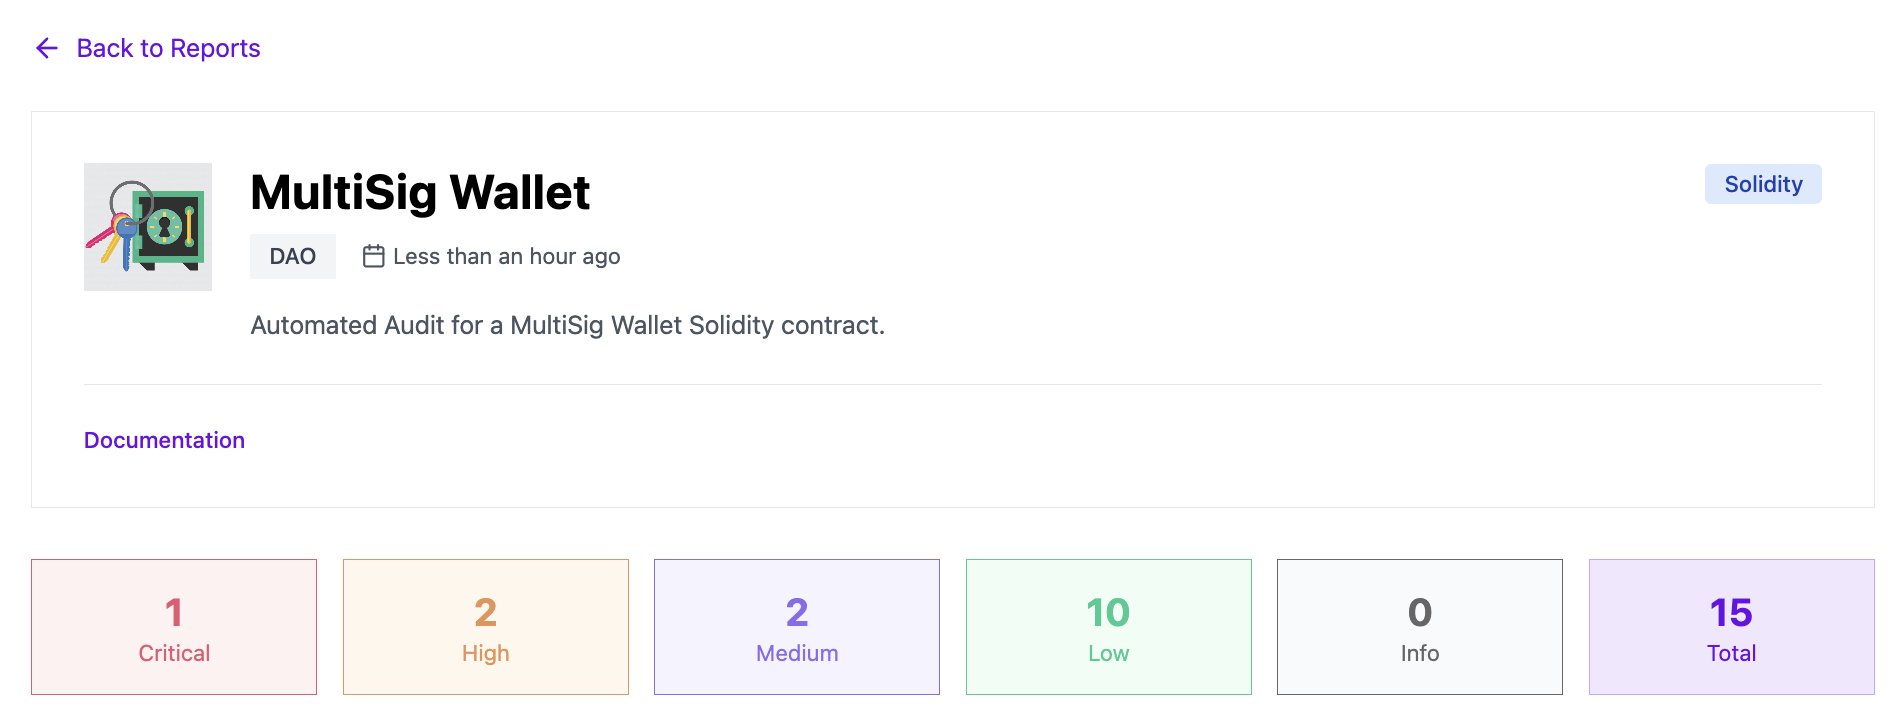
Task: Open the Documentation link
Action: pyautogui.click(x=164, y=440)
